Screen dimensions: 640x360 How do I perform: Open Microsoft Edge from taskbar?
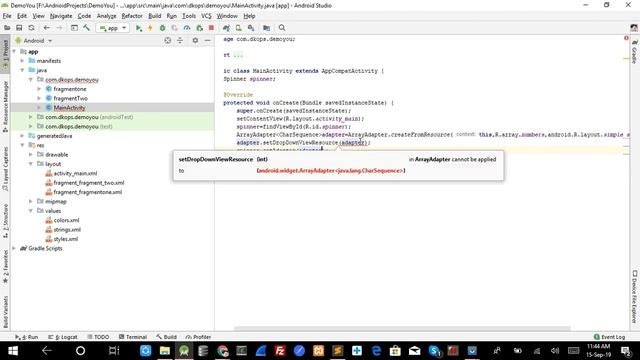pyautogui.click(x=376, y=351)
